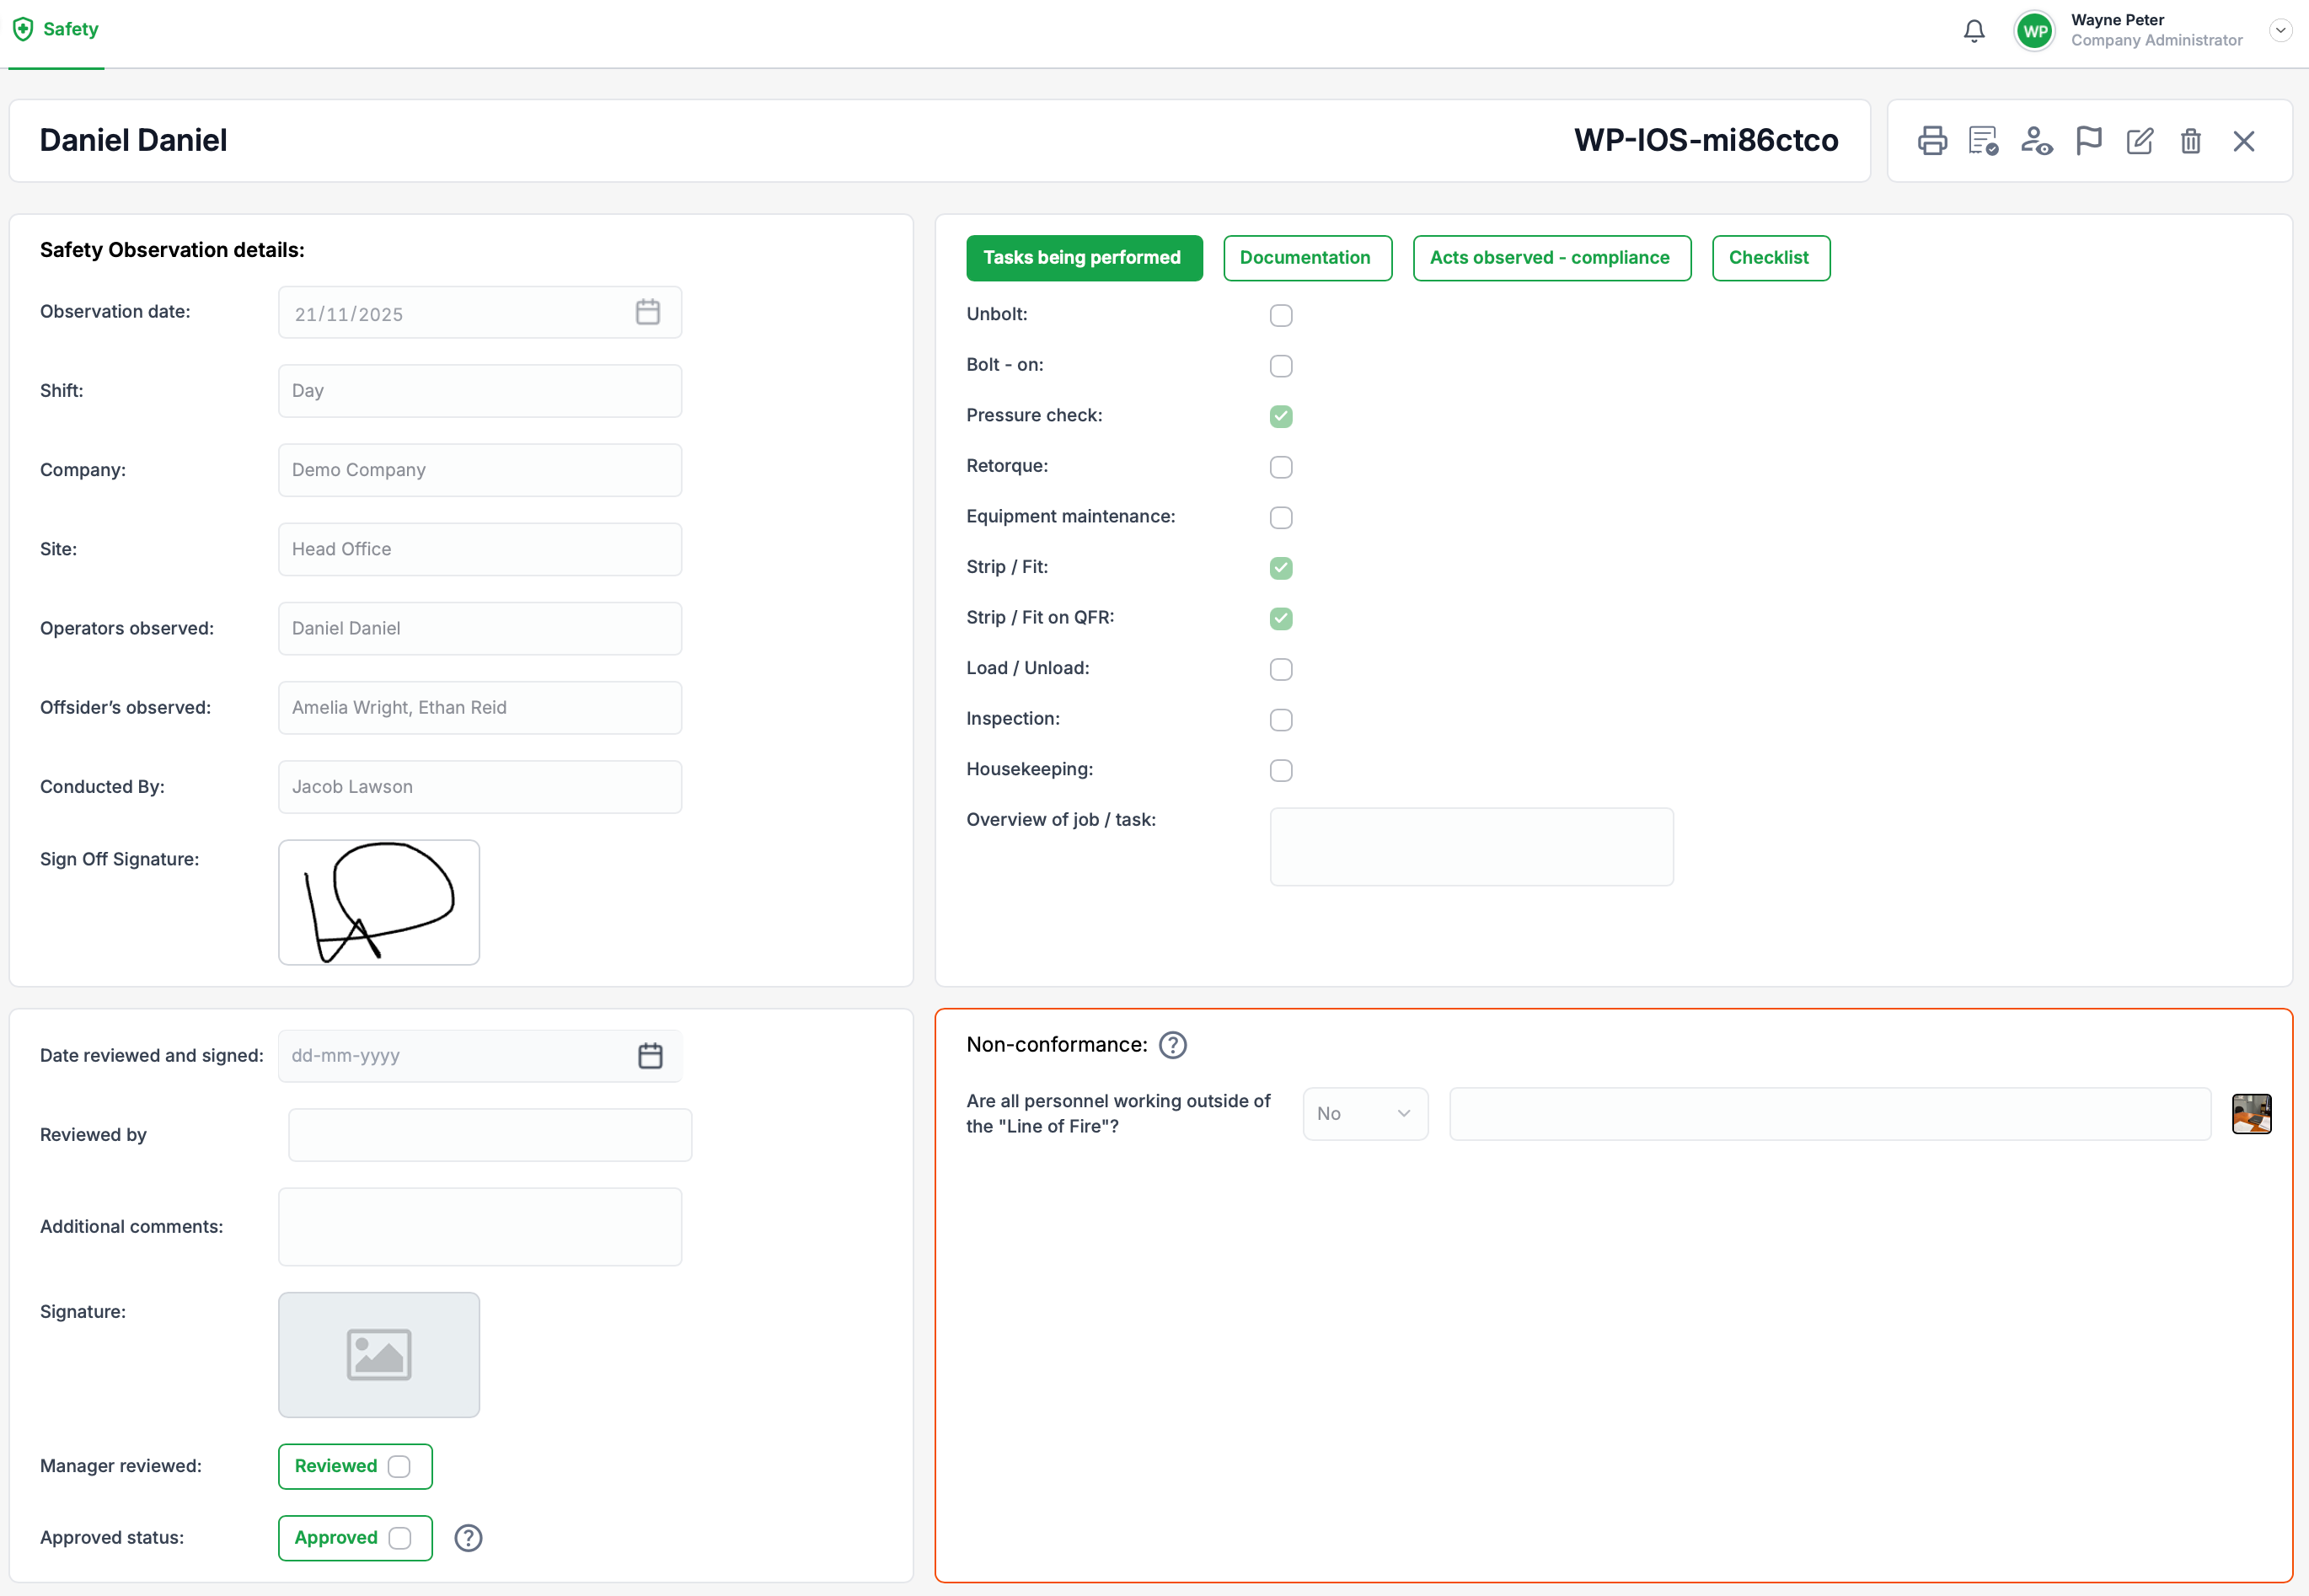This screenshot has width=2309, height=1596.
Task: Click the edit pencil icon
Action: 2140,141
